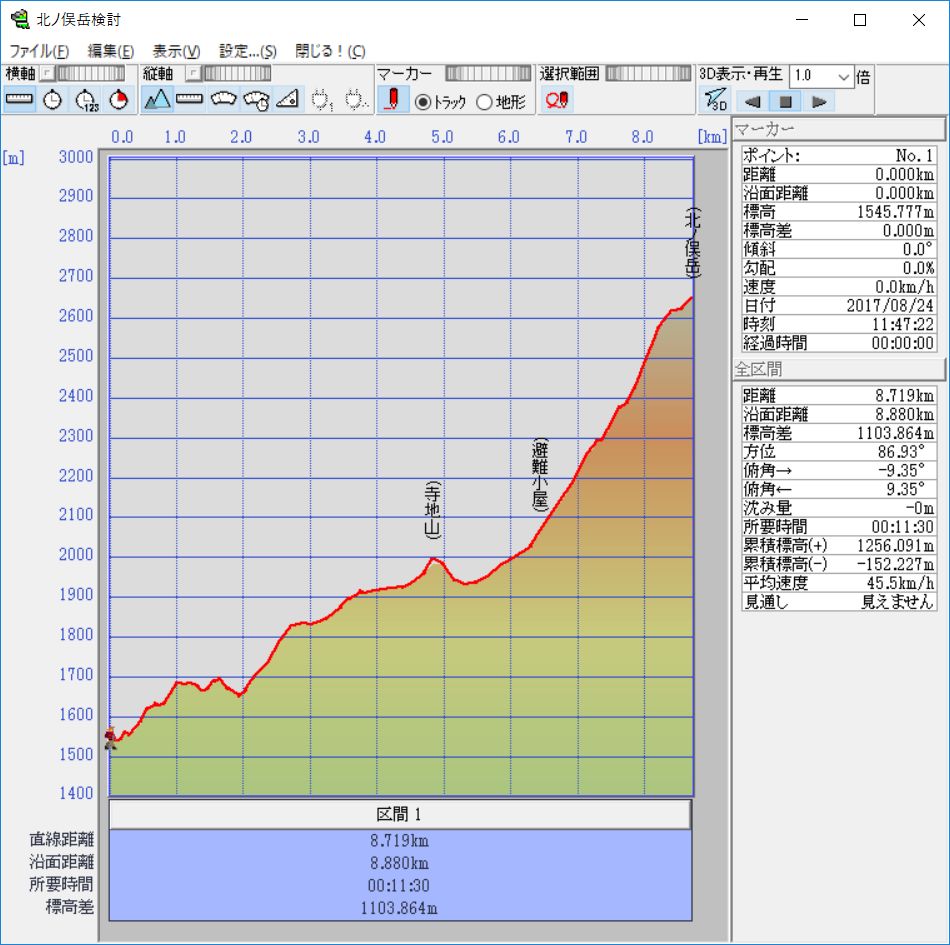The width and height of the screenshot is (950, 945).
Task: Click the second dotted heart-rate icon
Action: (355, 99)
